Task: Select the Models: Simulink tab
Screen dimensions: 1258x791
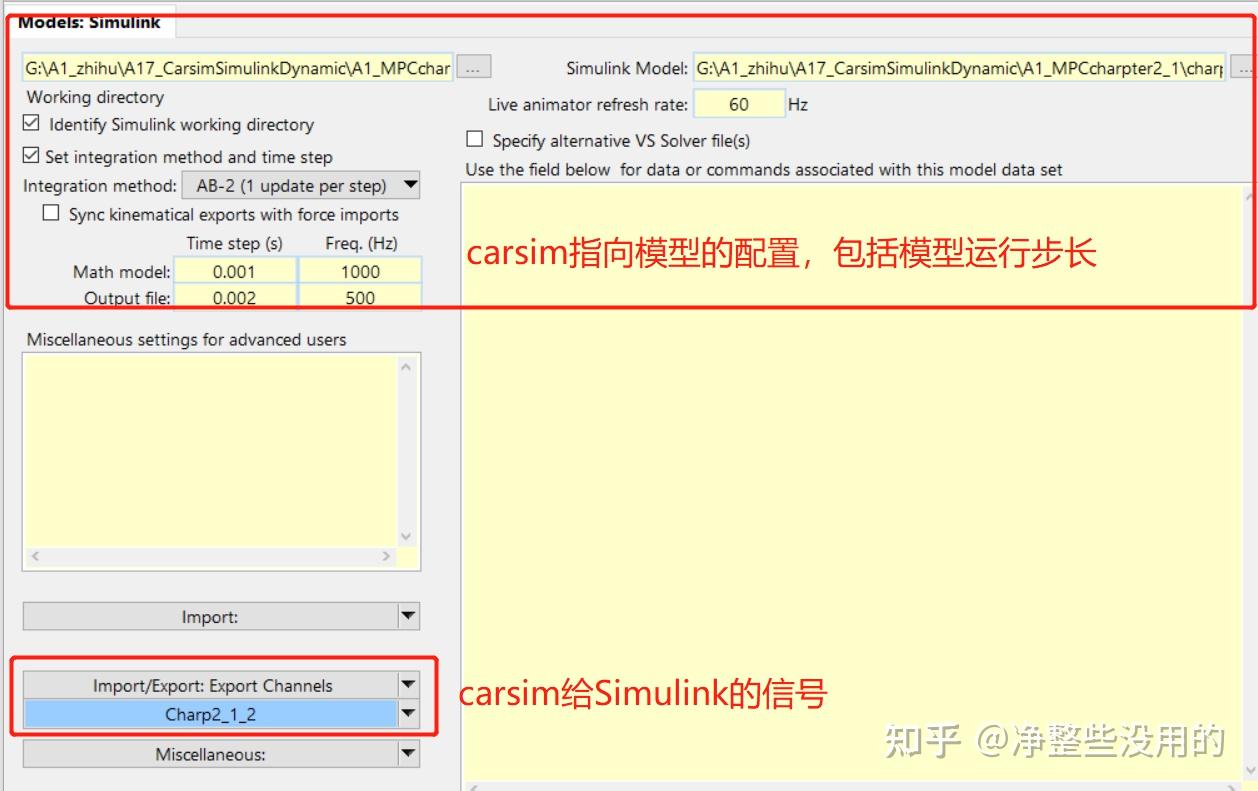Action: coord(88,21)
